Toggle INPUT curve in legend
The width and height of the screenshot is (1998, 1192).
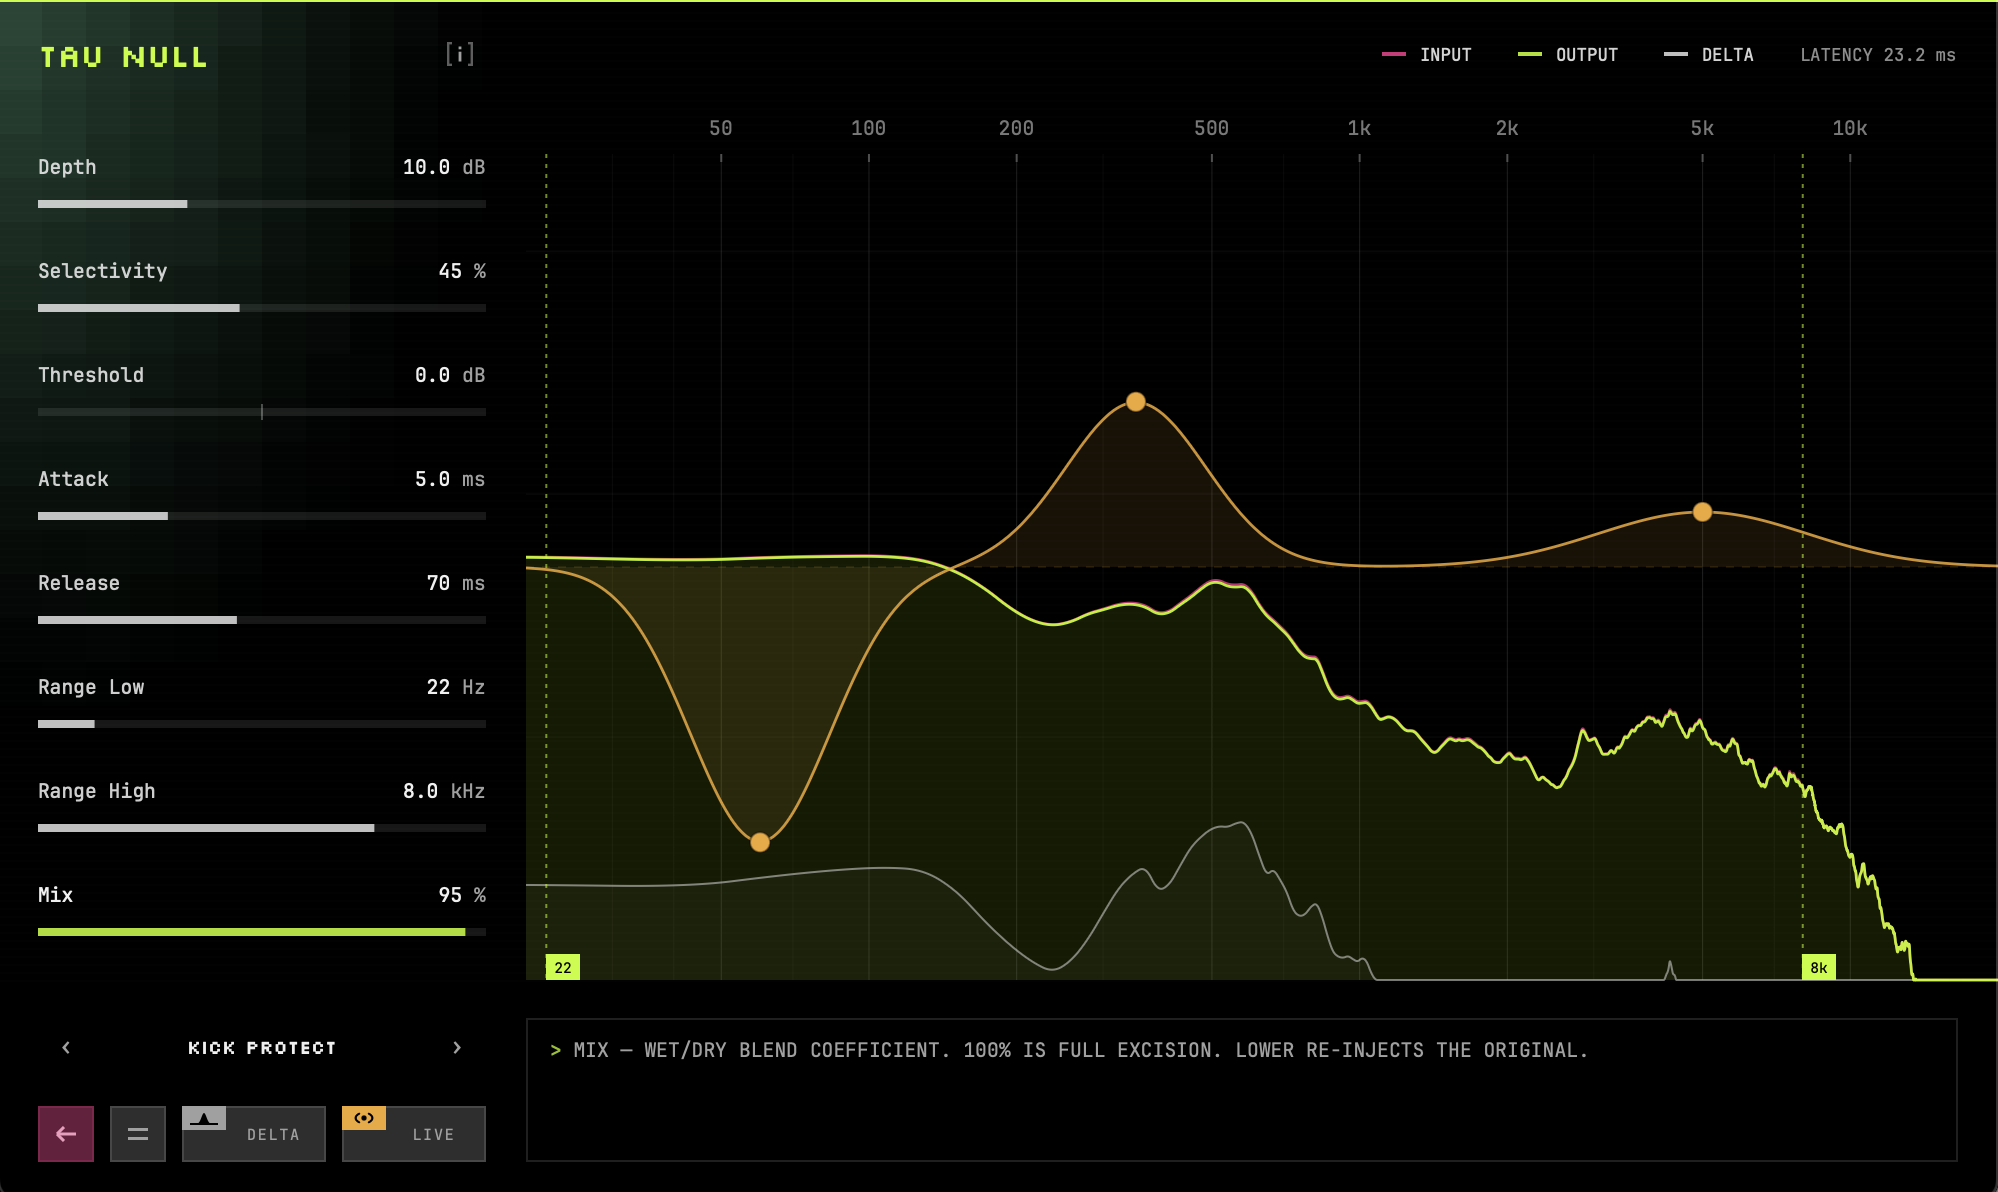(1426, 55)
